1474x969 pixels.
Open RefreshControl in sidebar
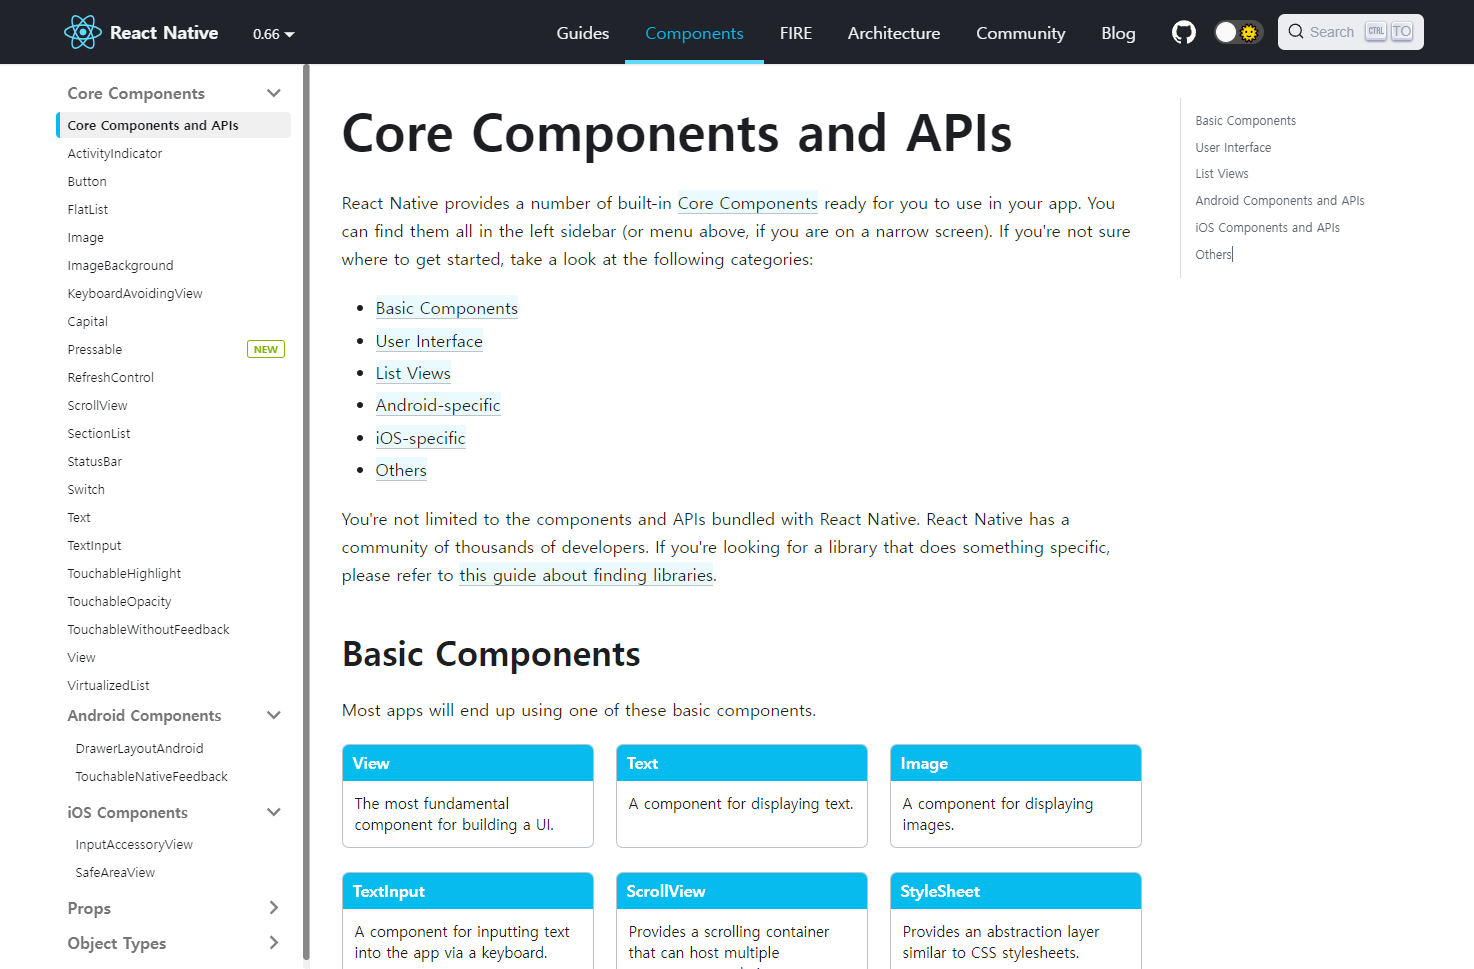tap(110, 377)
